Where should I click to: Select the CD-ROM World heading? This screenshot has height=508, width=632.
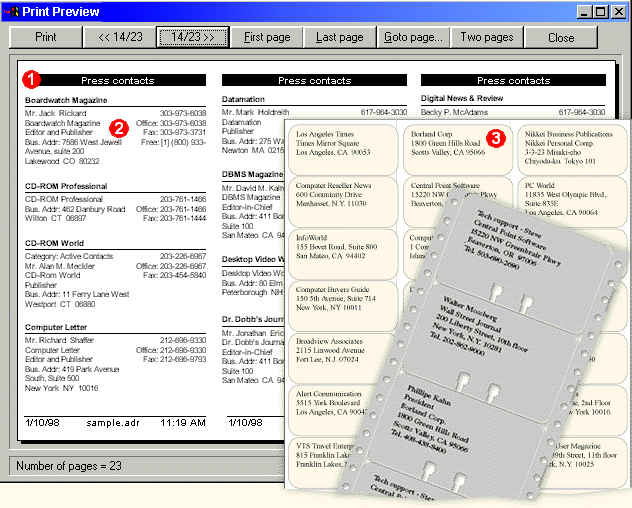[54, 243]
